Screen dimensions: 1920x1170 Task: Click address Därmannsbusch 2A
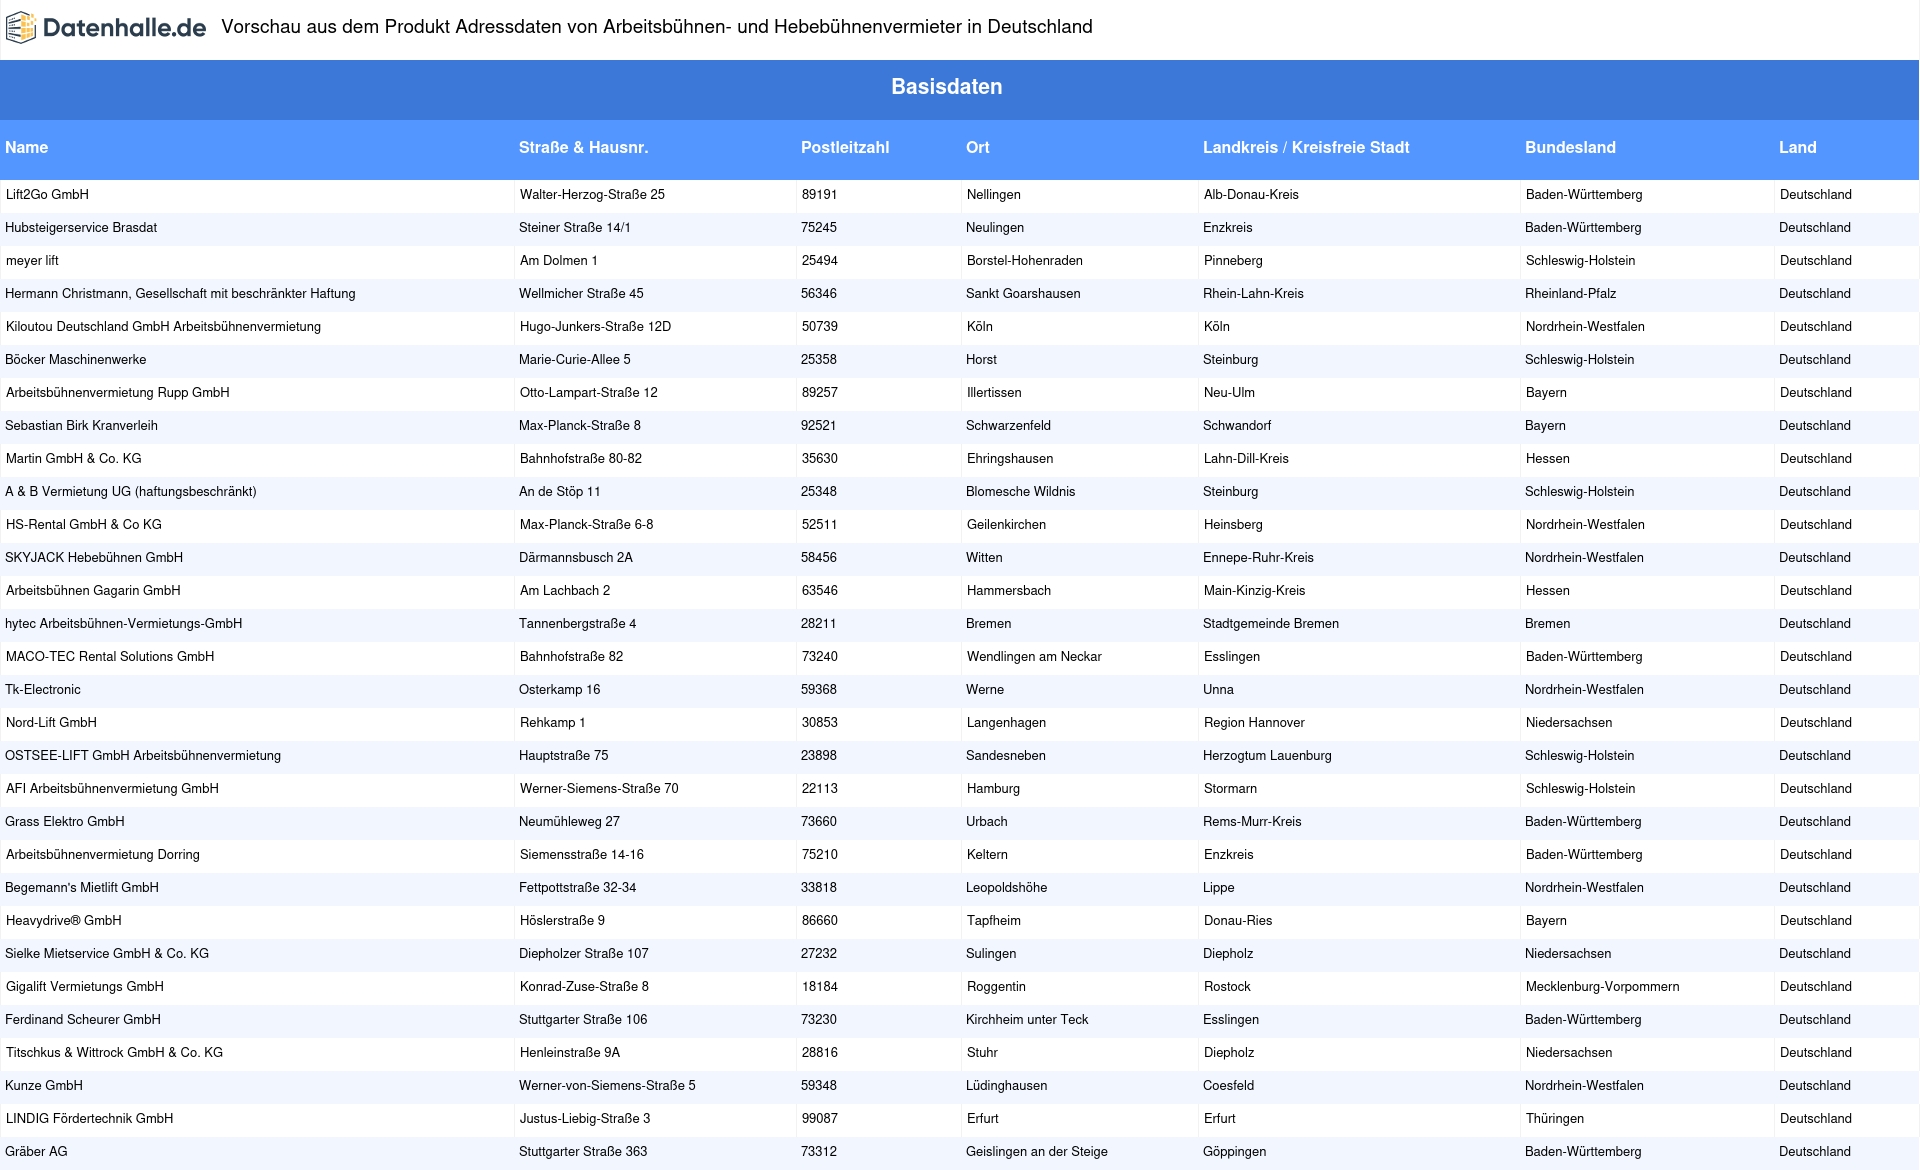[576, 558]
